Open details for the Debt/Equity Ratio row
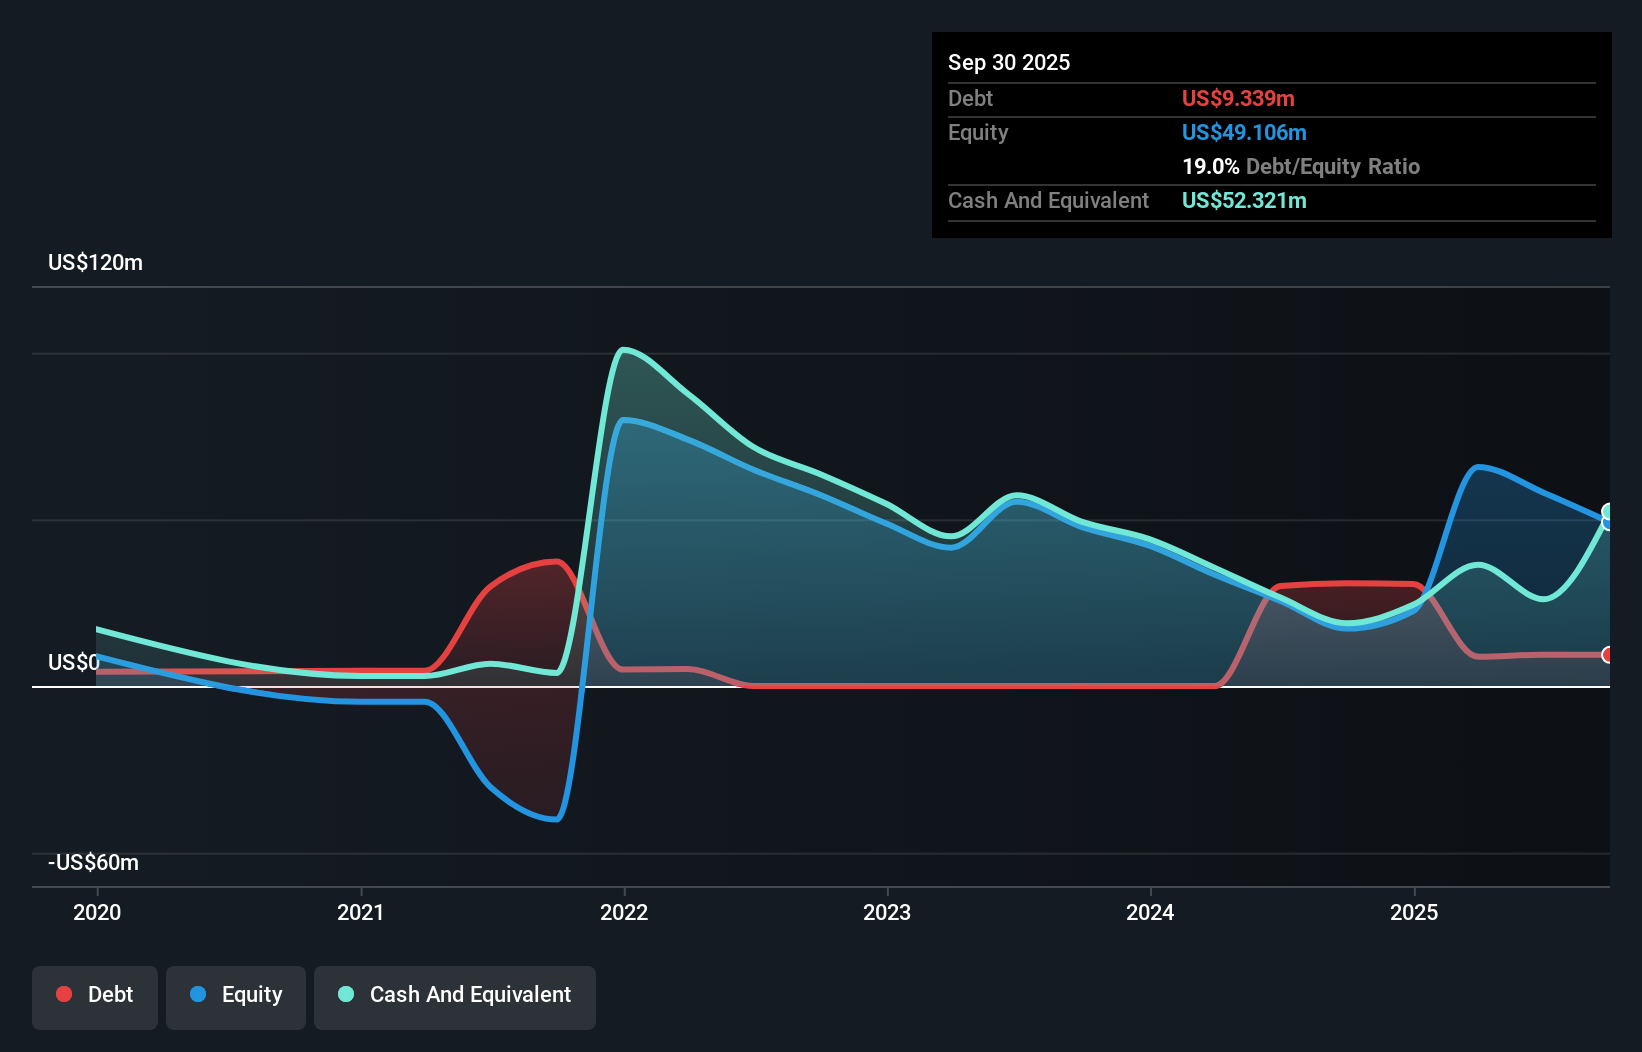This screenshot has height=1052, width=1642. click(x=1301, y=166)
